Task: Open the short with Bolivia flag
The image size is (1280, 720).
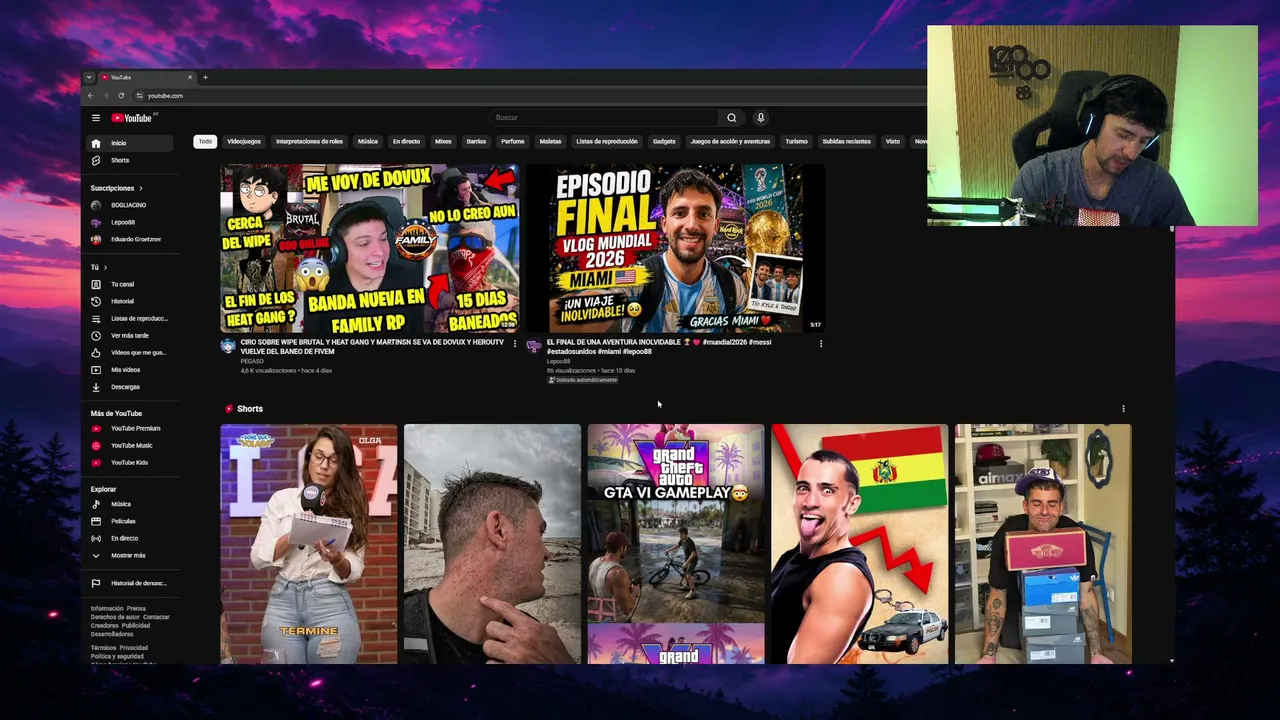Action: [860, 544]
